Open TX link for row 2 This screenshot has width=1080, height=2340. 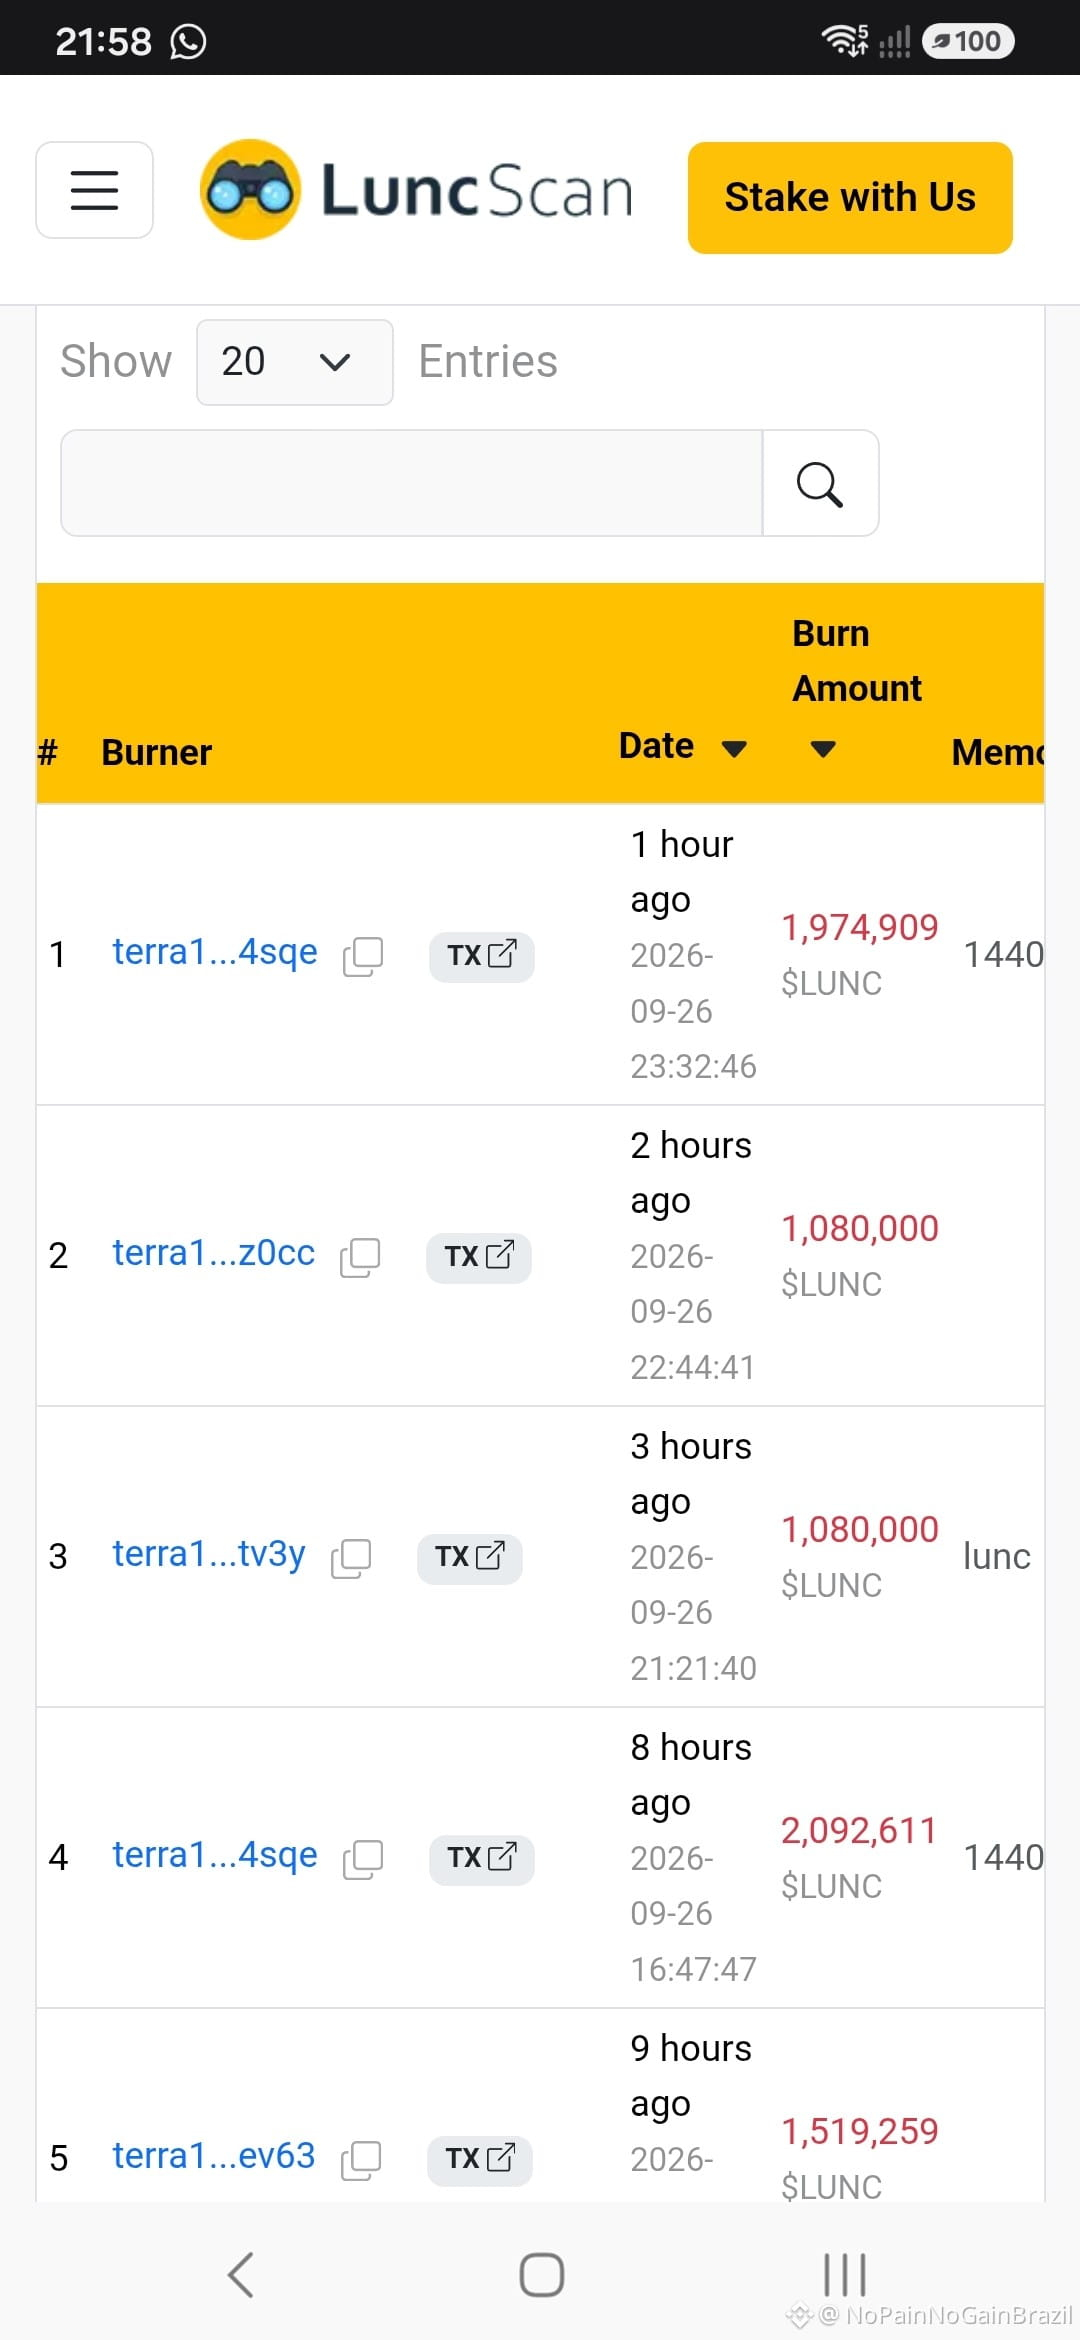(x=479, y=1257)
